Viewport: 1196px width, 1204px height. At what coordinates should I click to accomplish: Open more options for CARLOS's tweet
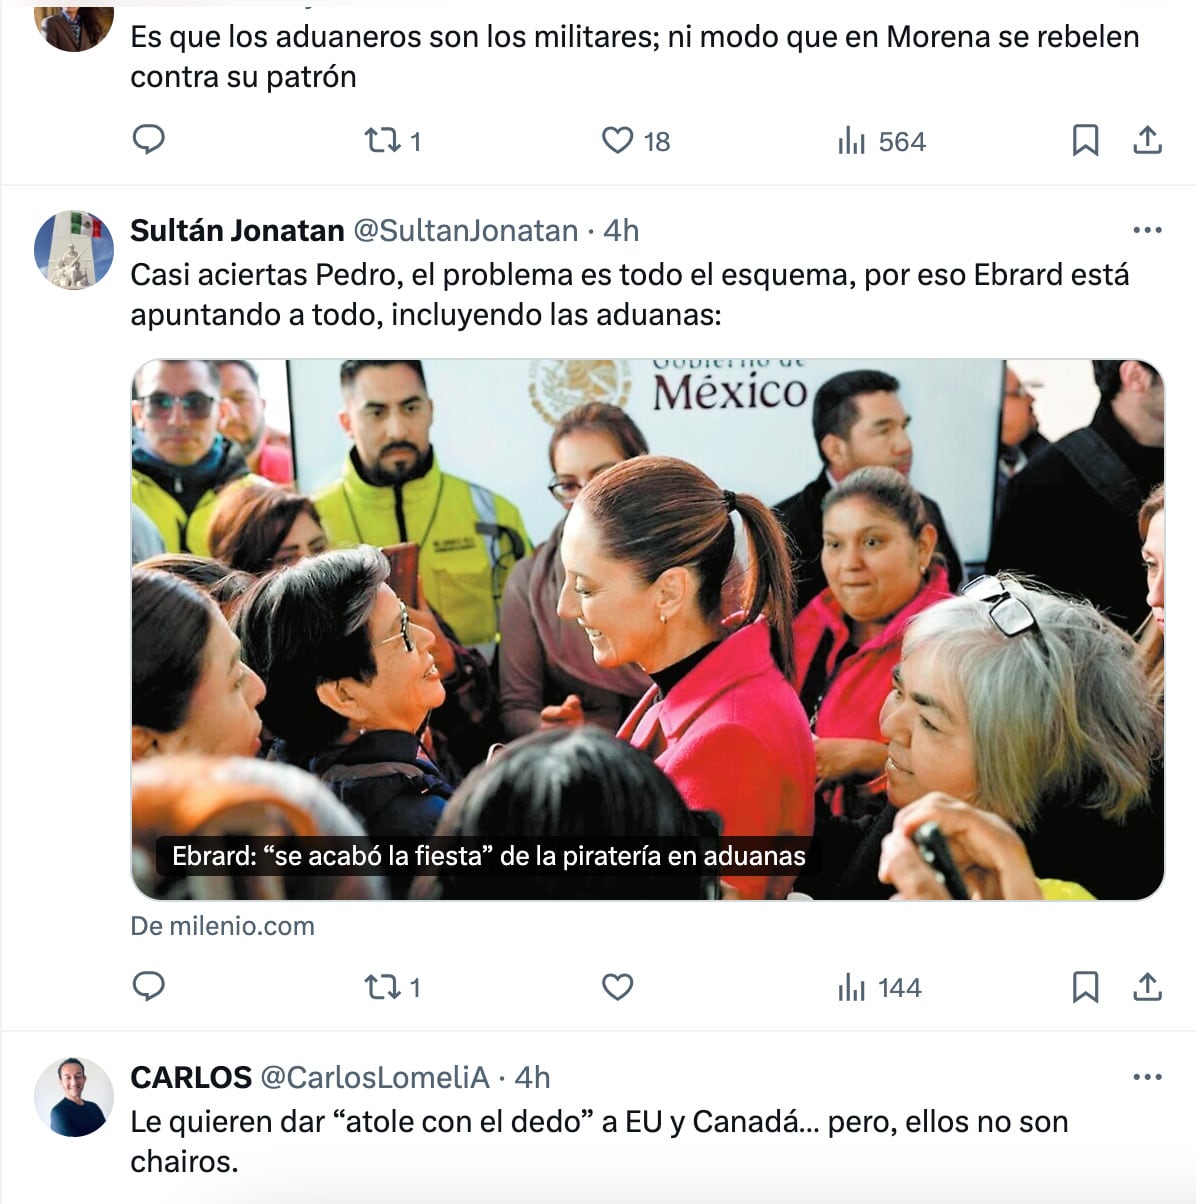point(1147,1077)
